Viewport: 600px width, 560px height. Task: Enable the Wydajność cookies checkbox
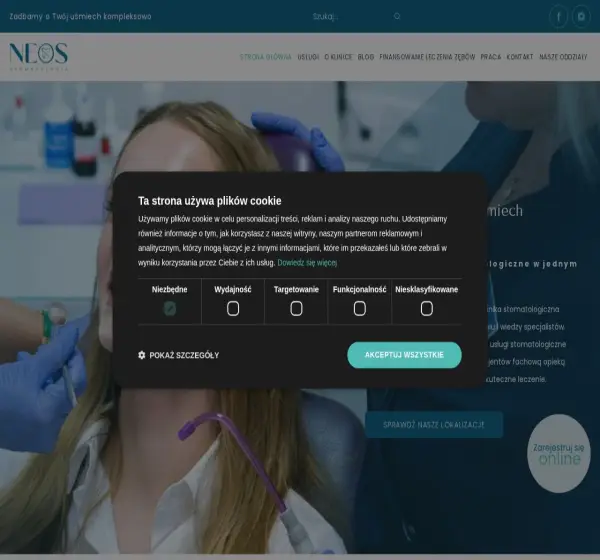[x=233, y=308]
